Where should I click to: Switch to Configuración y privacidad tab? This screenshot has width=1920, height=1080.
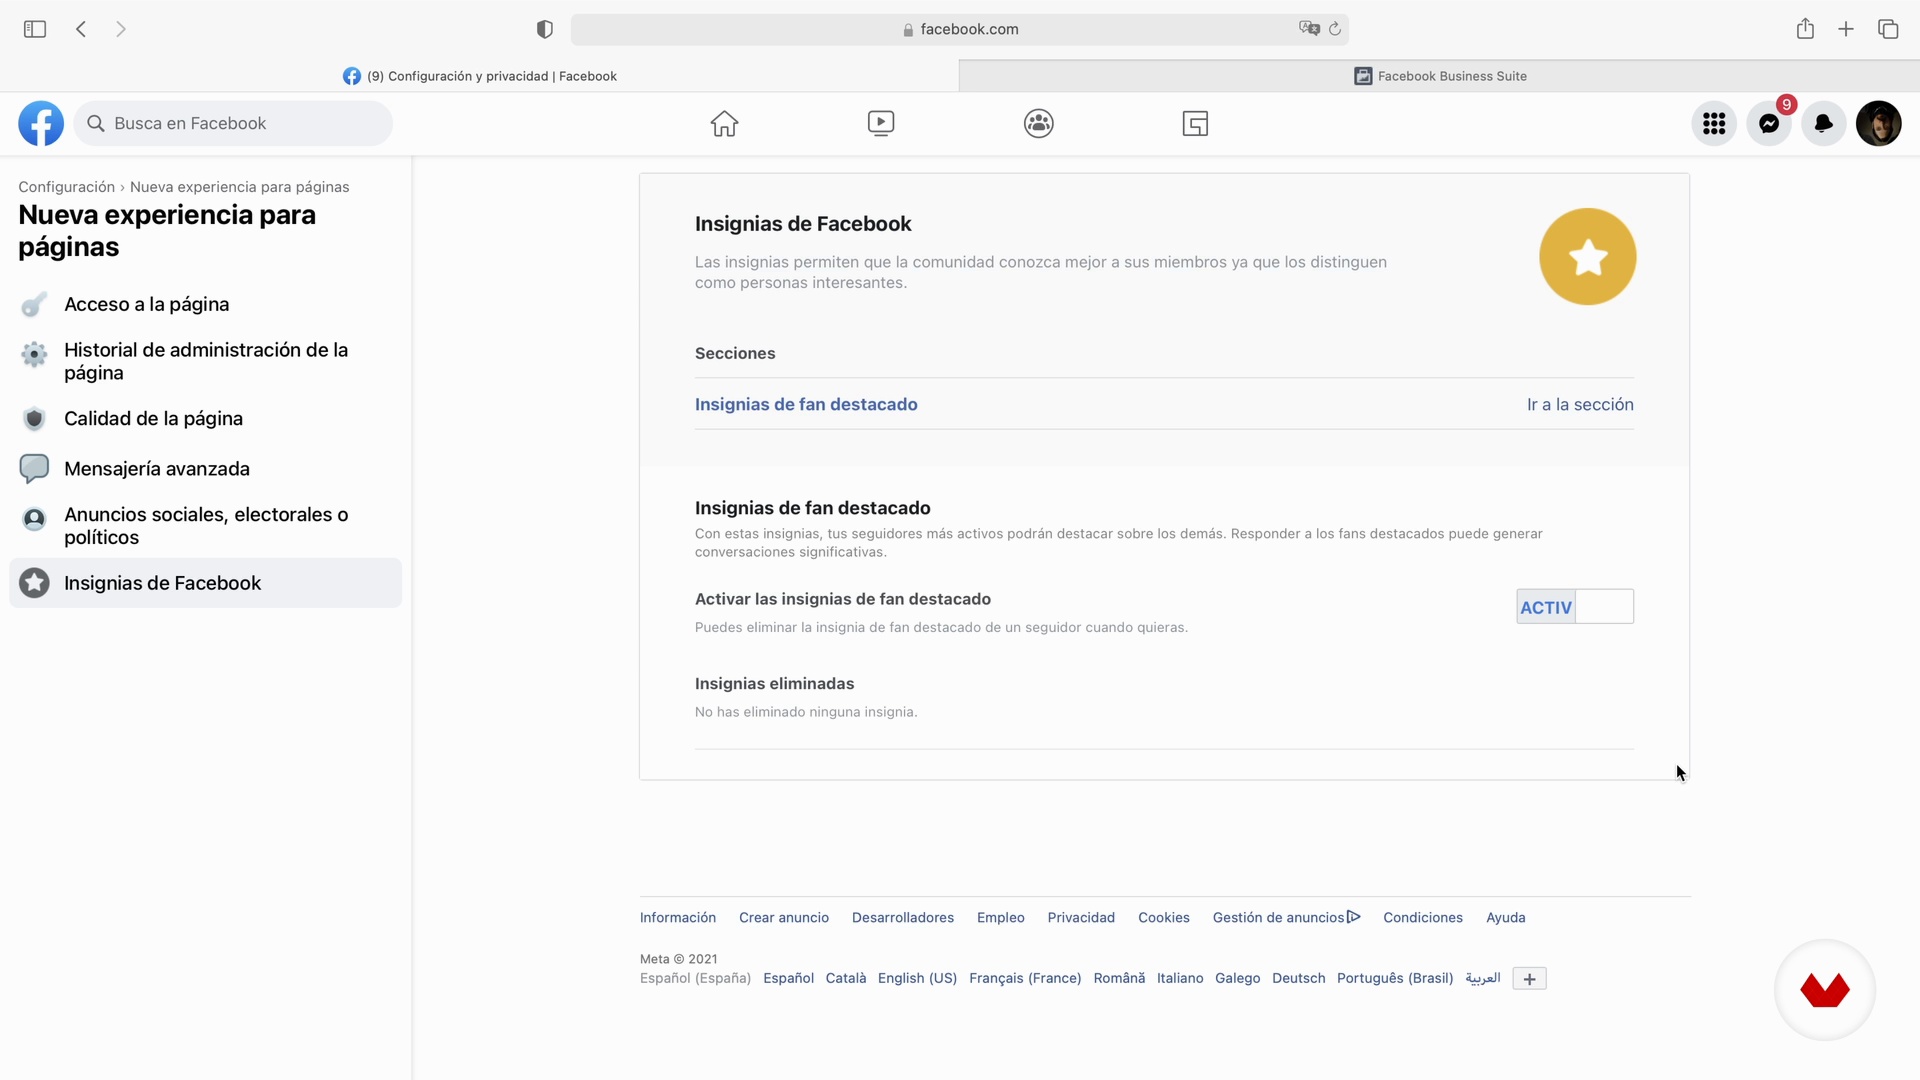pos(480,76)
